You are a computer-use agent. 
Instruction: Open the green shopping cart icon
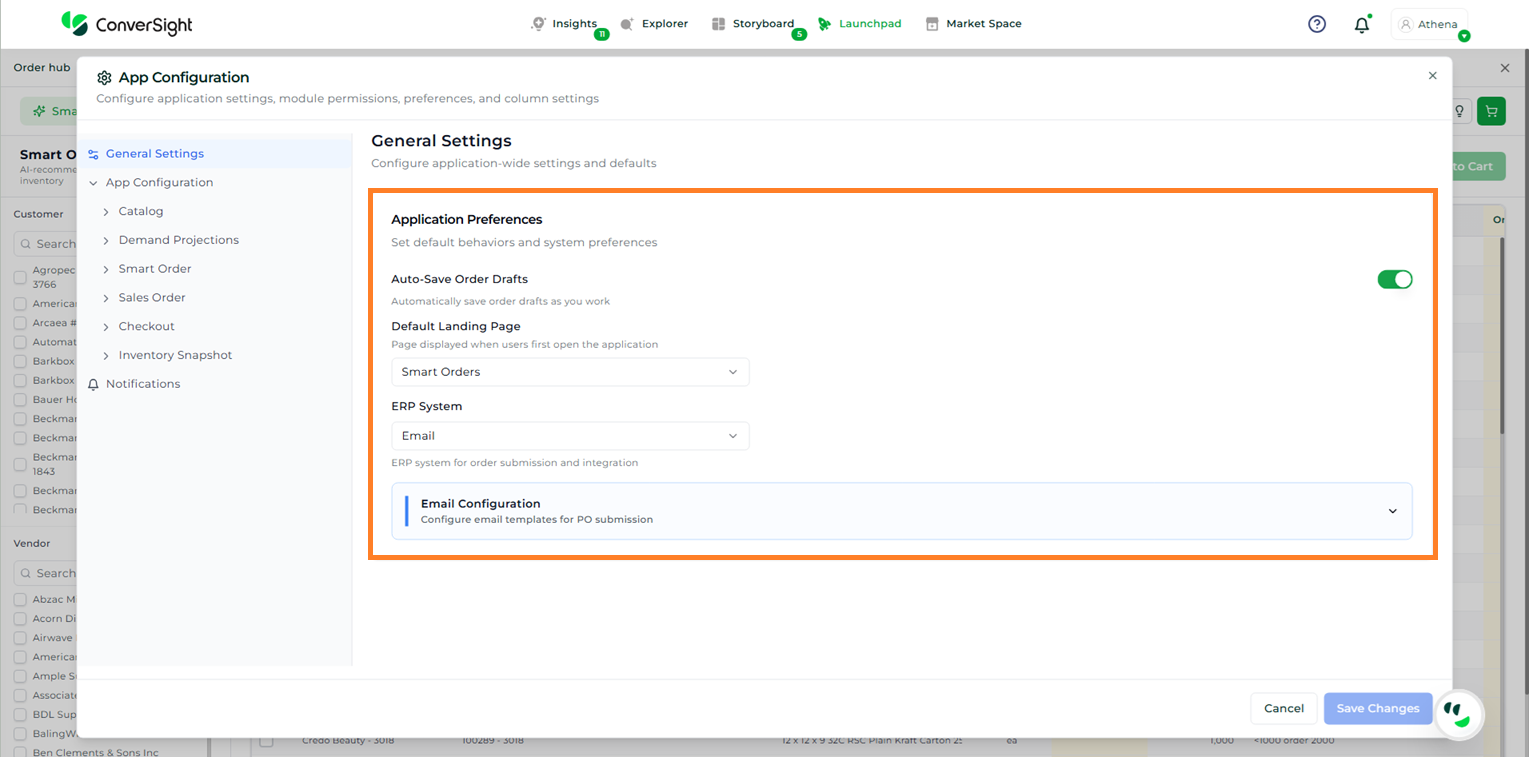(1490, 111)
